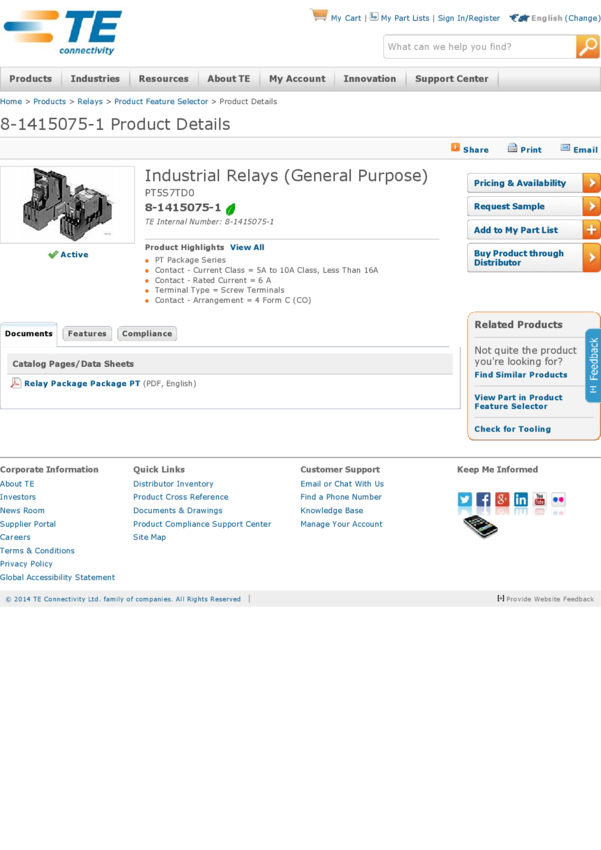601x850 pixels.
Task: Open Global Accessibility Statement link
Action: click(x=57, y=577)
